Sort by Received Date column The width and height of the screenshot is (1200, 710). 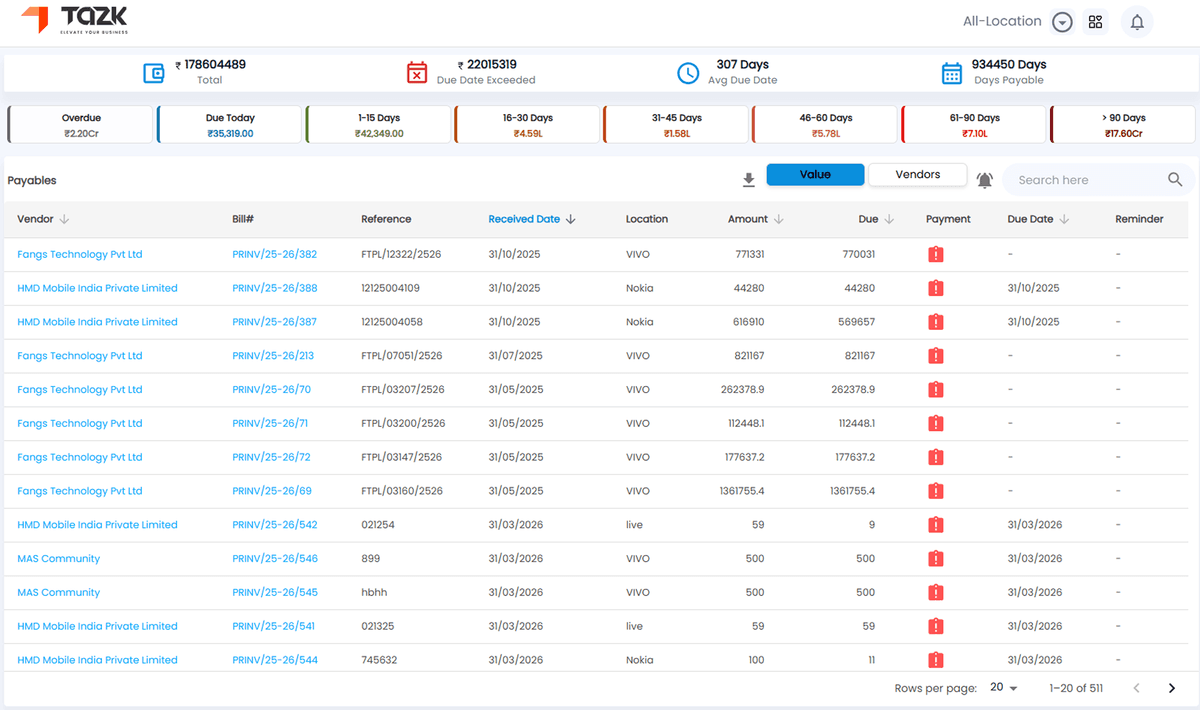pyautogui.click(x=530, y=219)
